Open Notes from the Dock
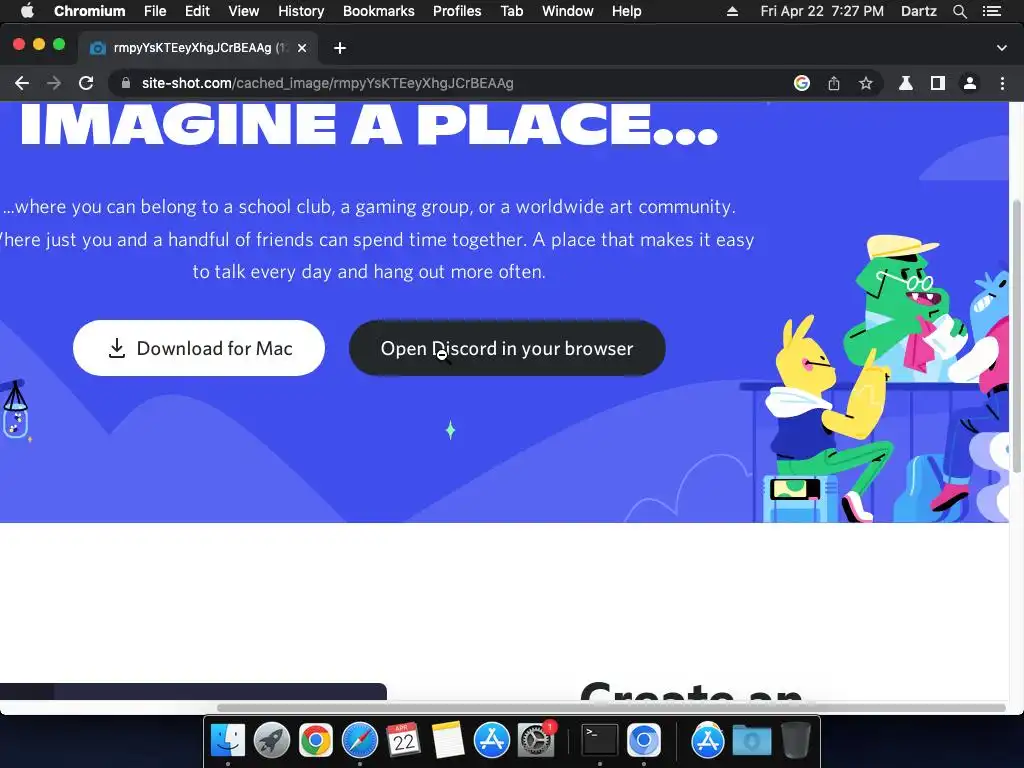This screenshot has height=768, width=1024. [x=447, y=740]
